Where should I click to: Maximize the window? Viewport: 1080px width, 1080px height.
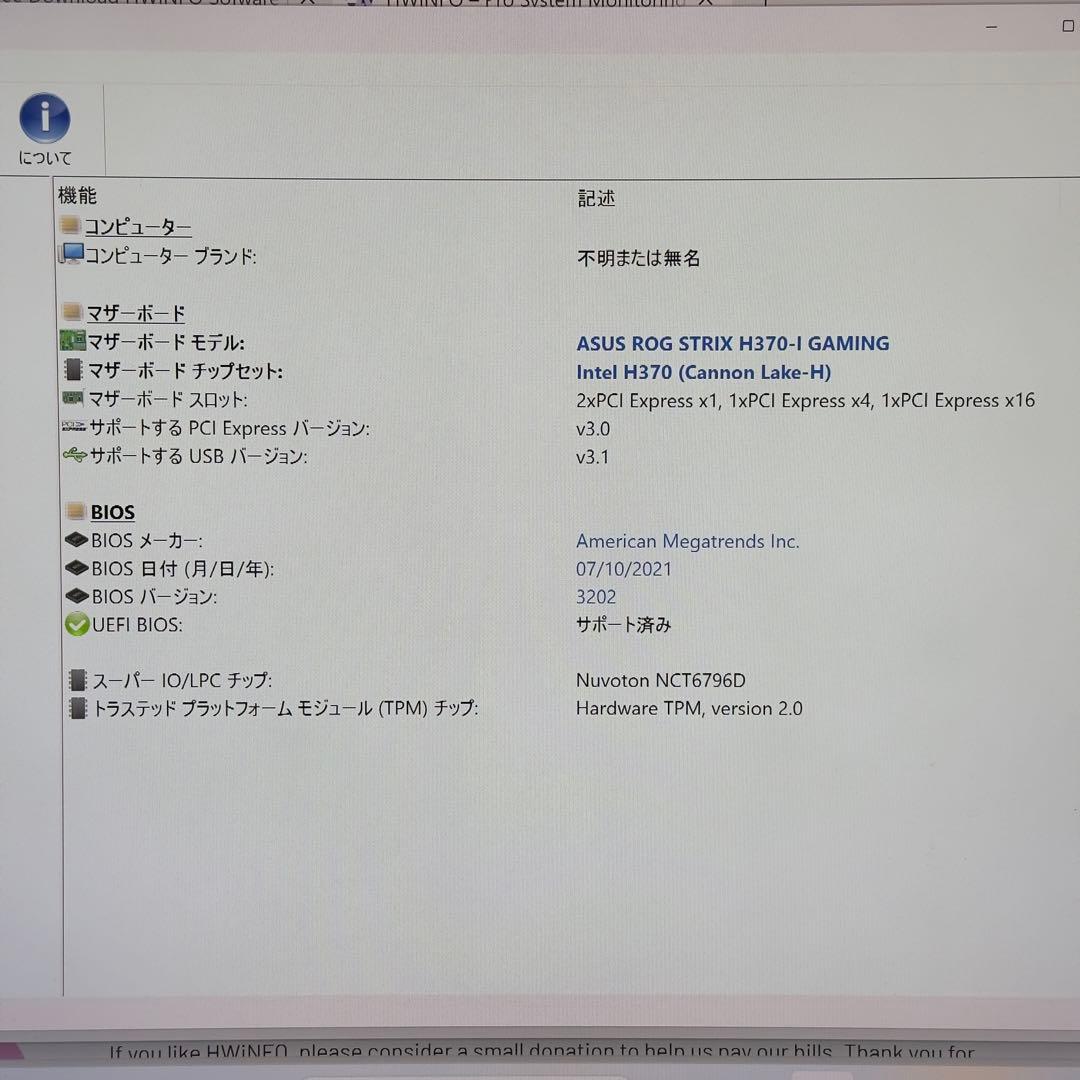(1068, 26)
